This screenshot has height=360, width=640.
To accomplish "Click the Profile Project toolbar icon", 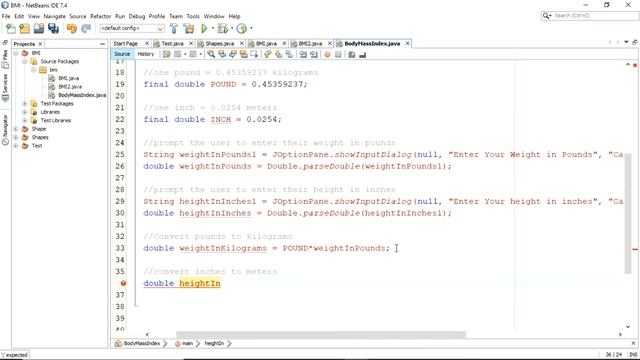I will (x=242, y=29).
